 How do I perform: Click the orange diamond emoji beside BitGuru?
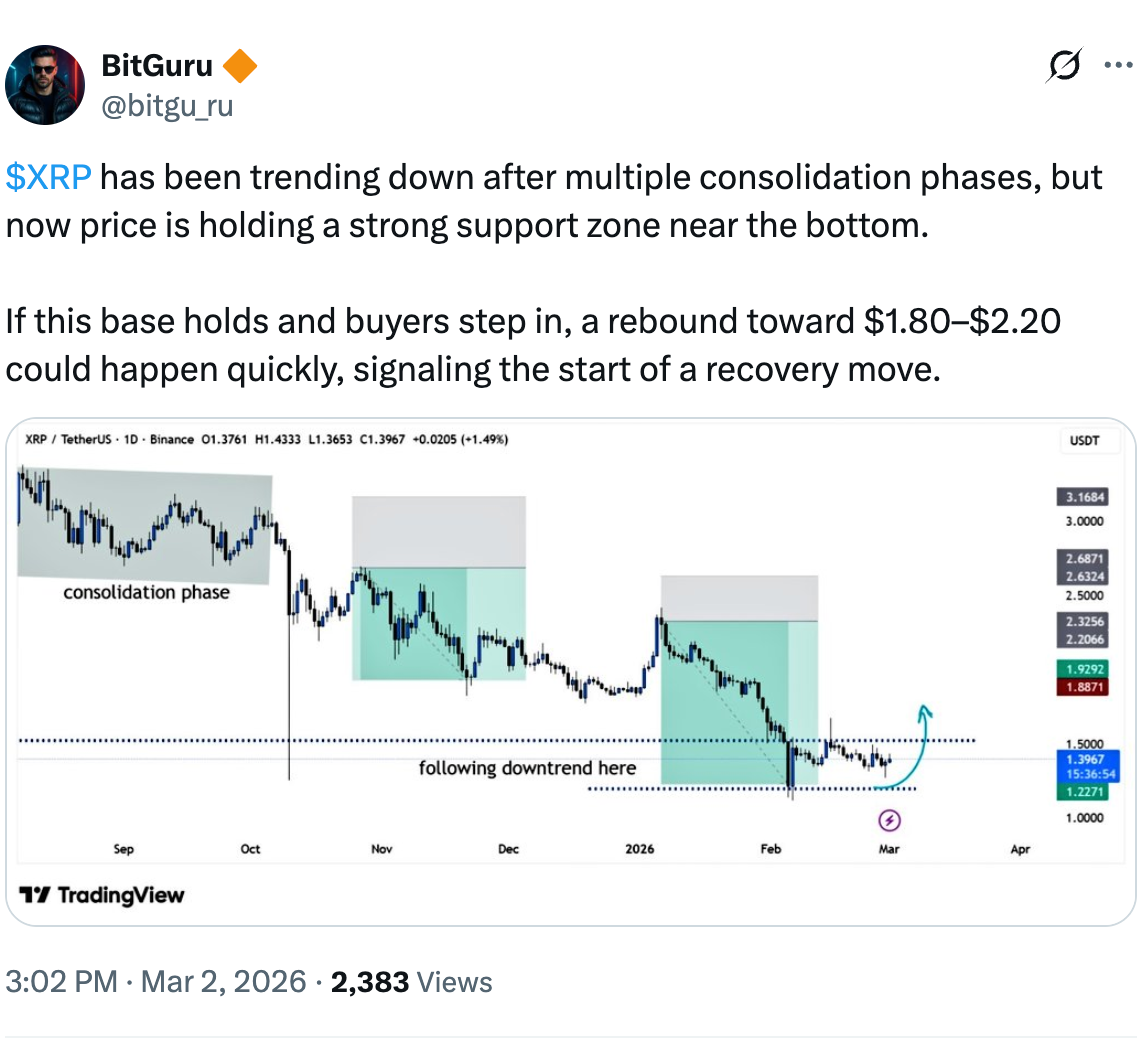coord(240,64)
